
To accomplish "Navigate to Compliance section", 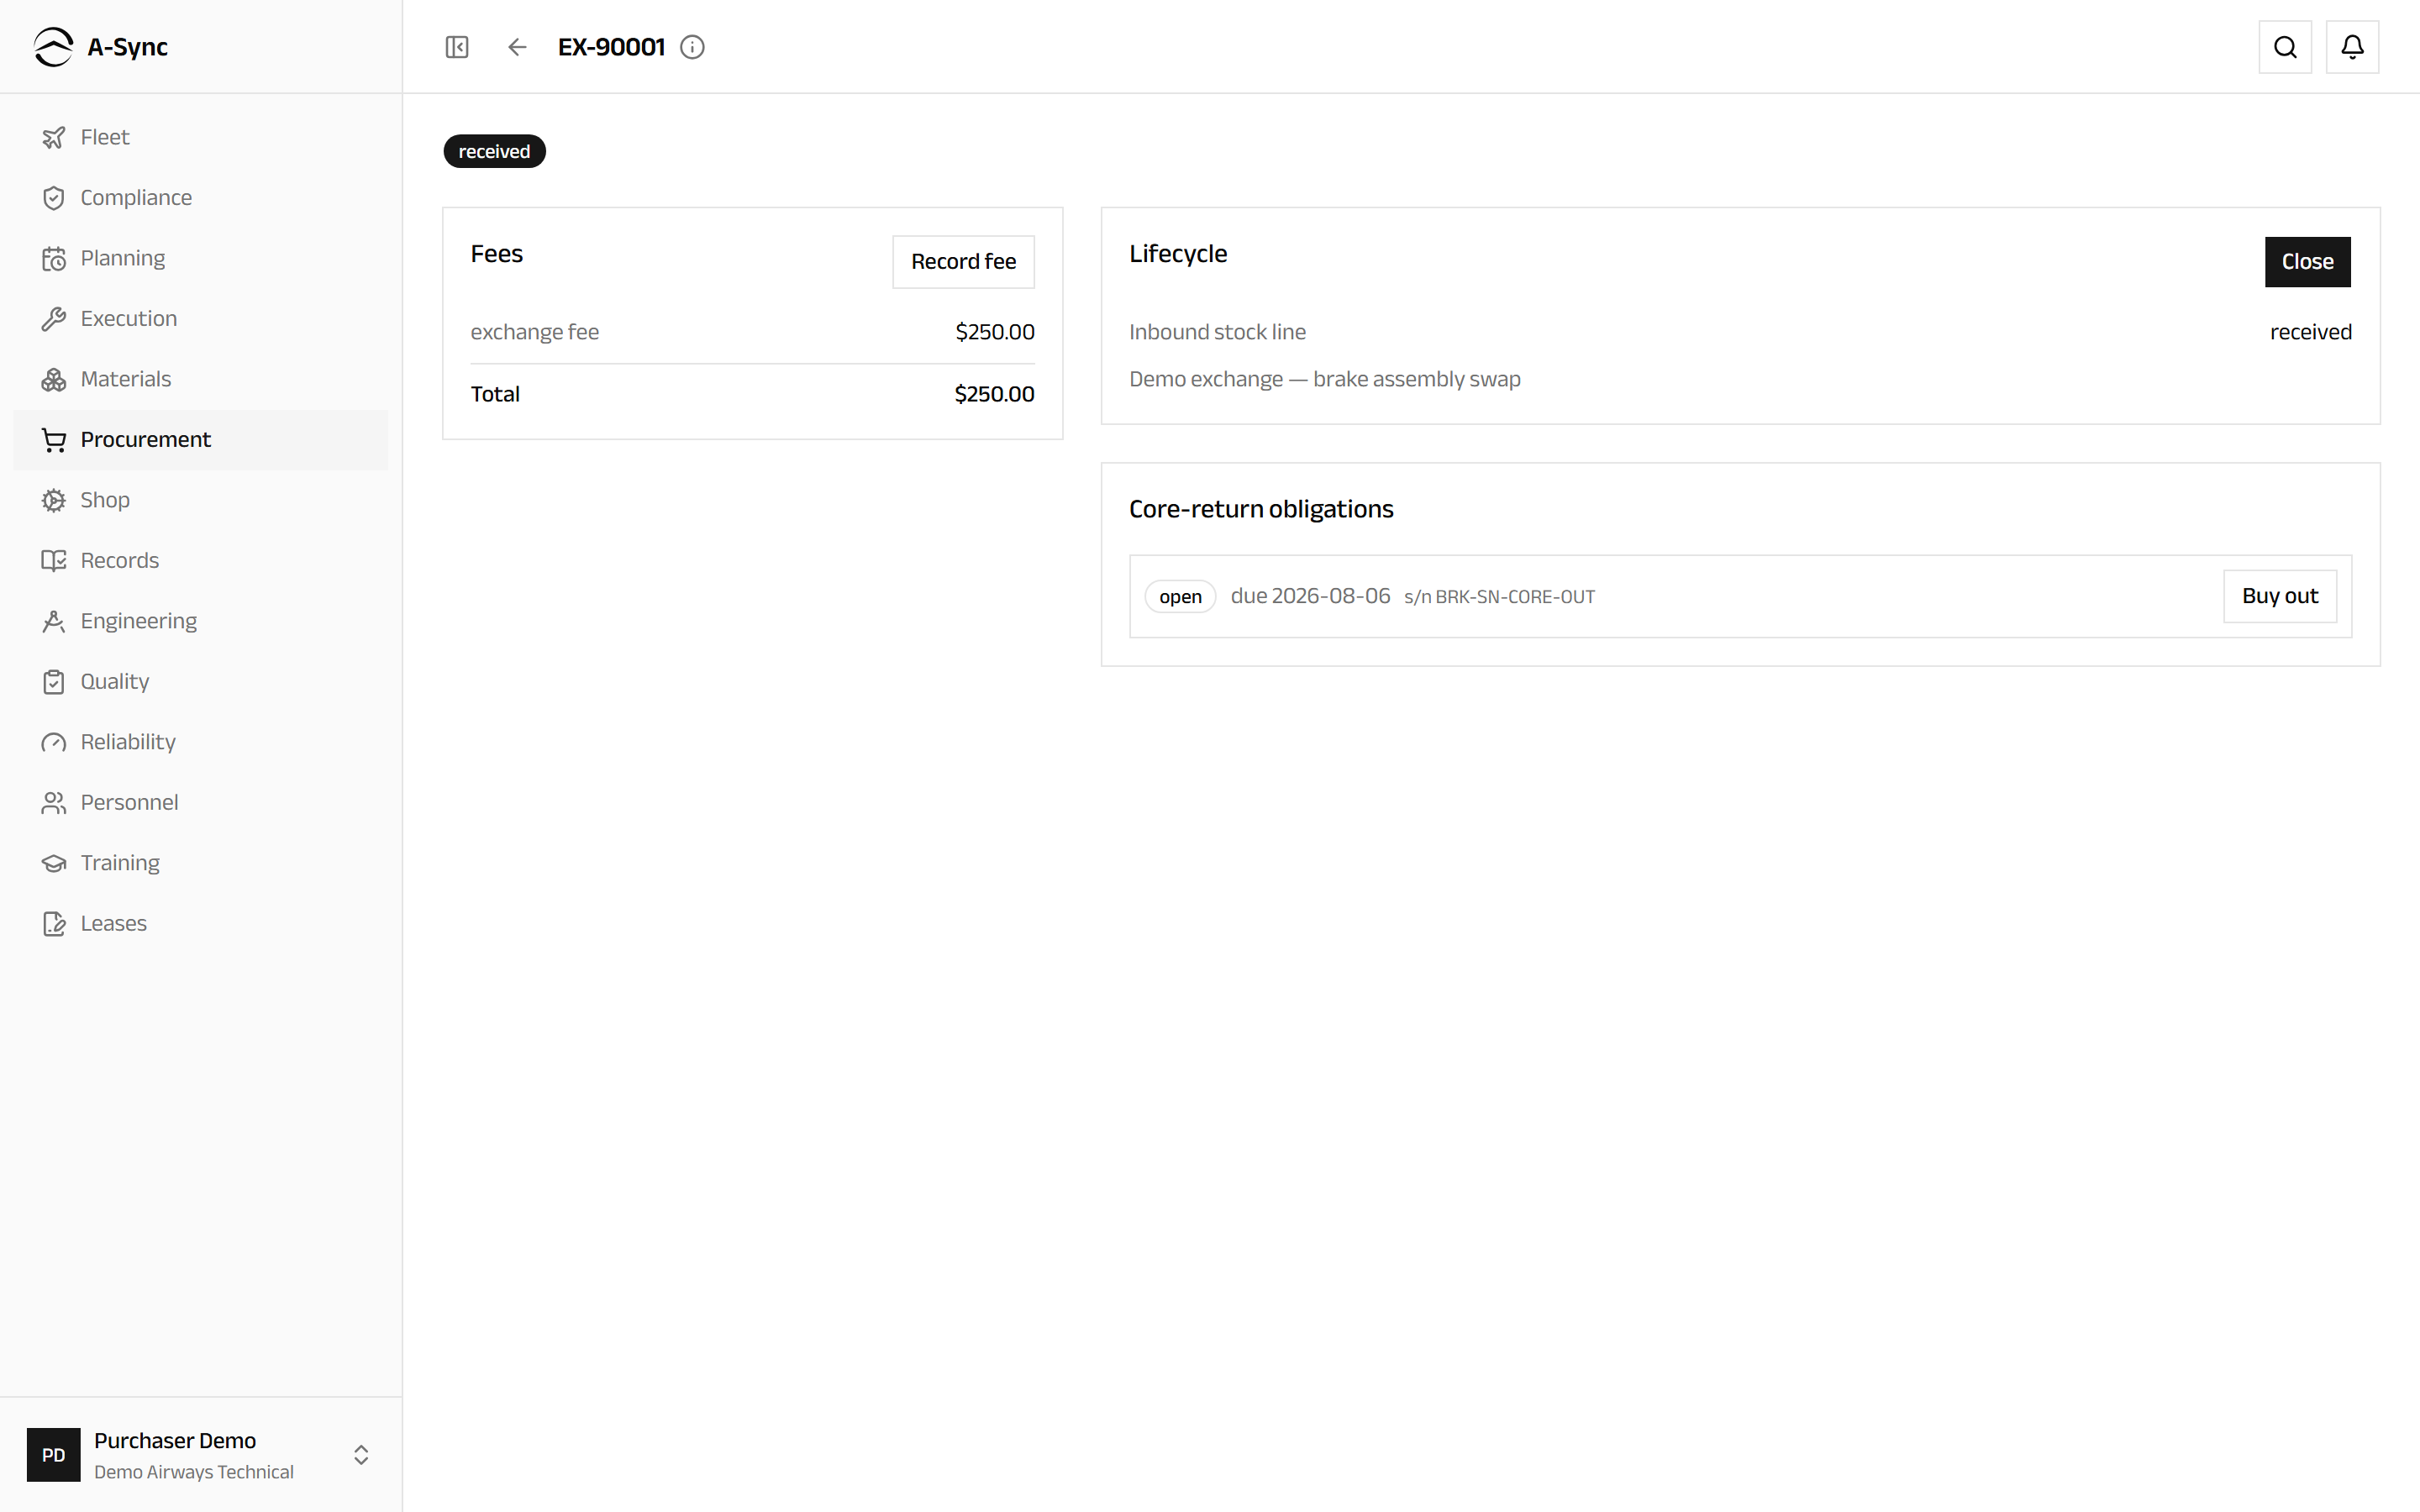I will click(201, 198).
